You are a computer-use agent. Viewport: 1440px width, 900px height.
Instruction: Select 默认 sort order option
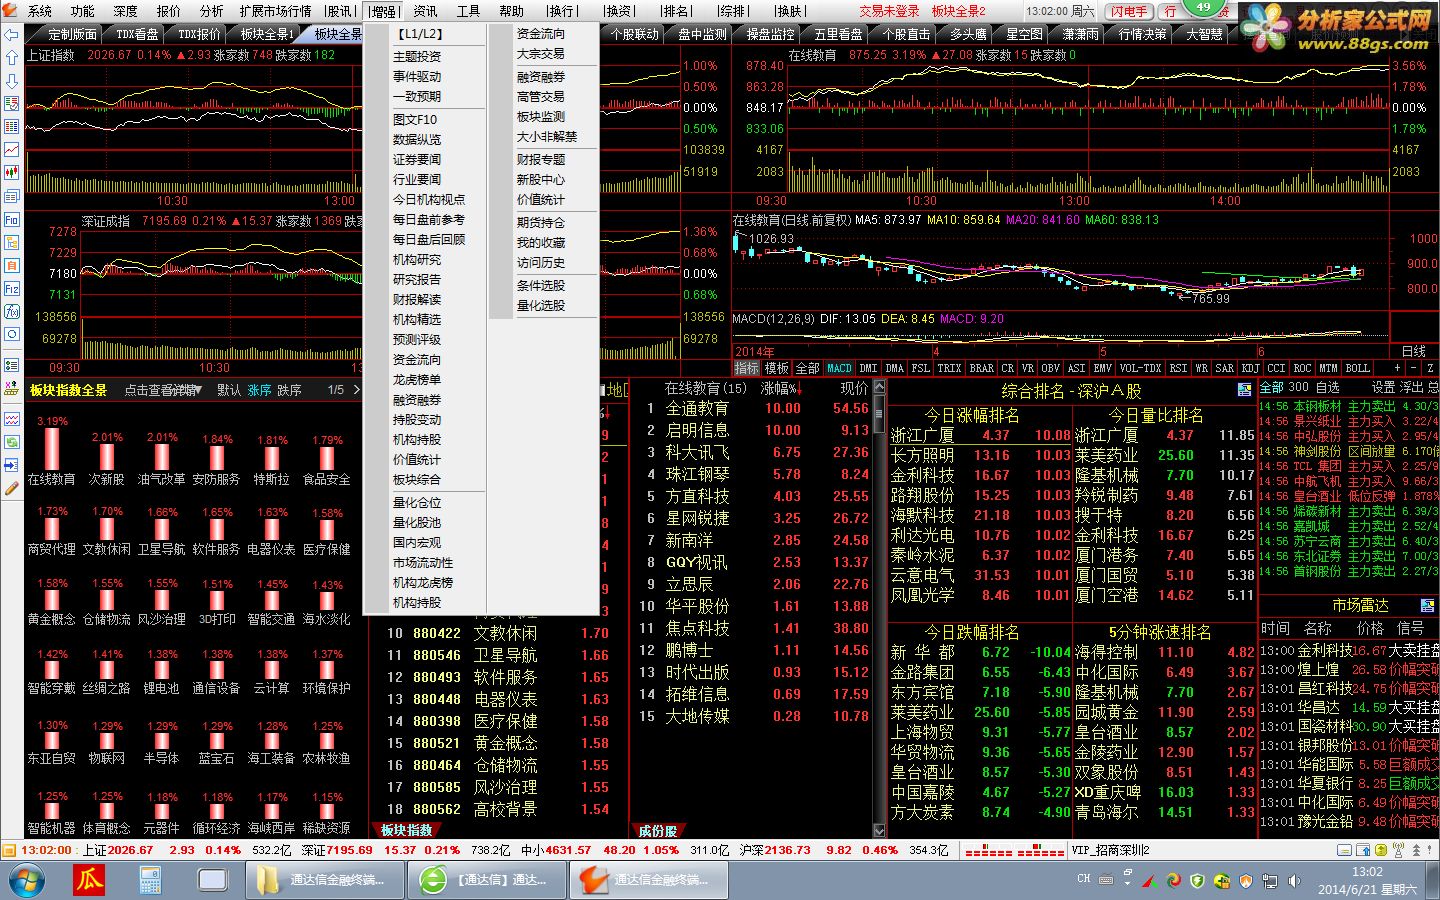(x=229, y=390)
